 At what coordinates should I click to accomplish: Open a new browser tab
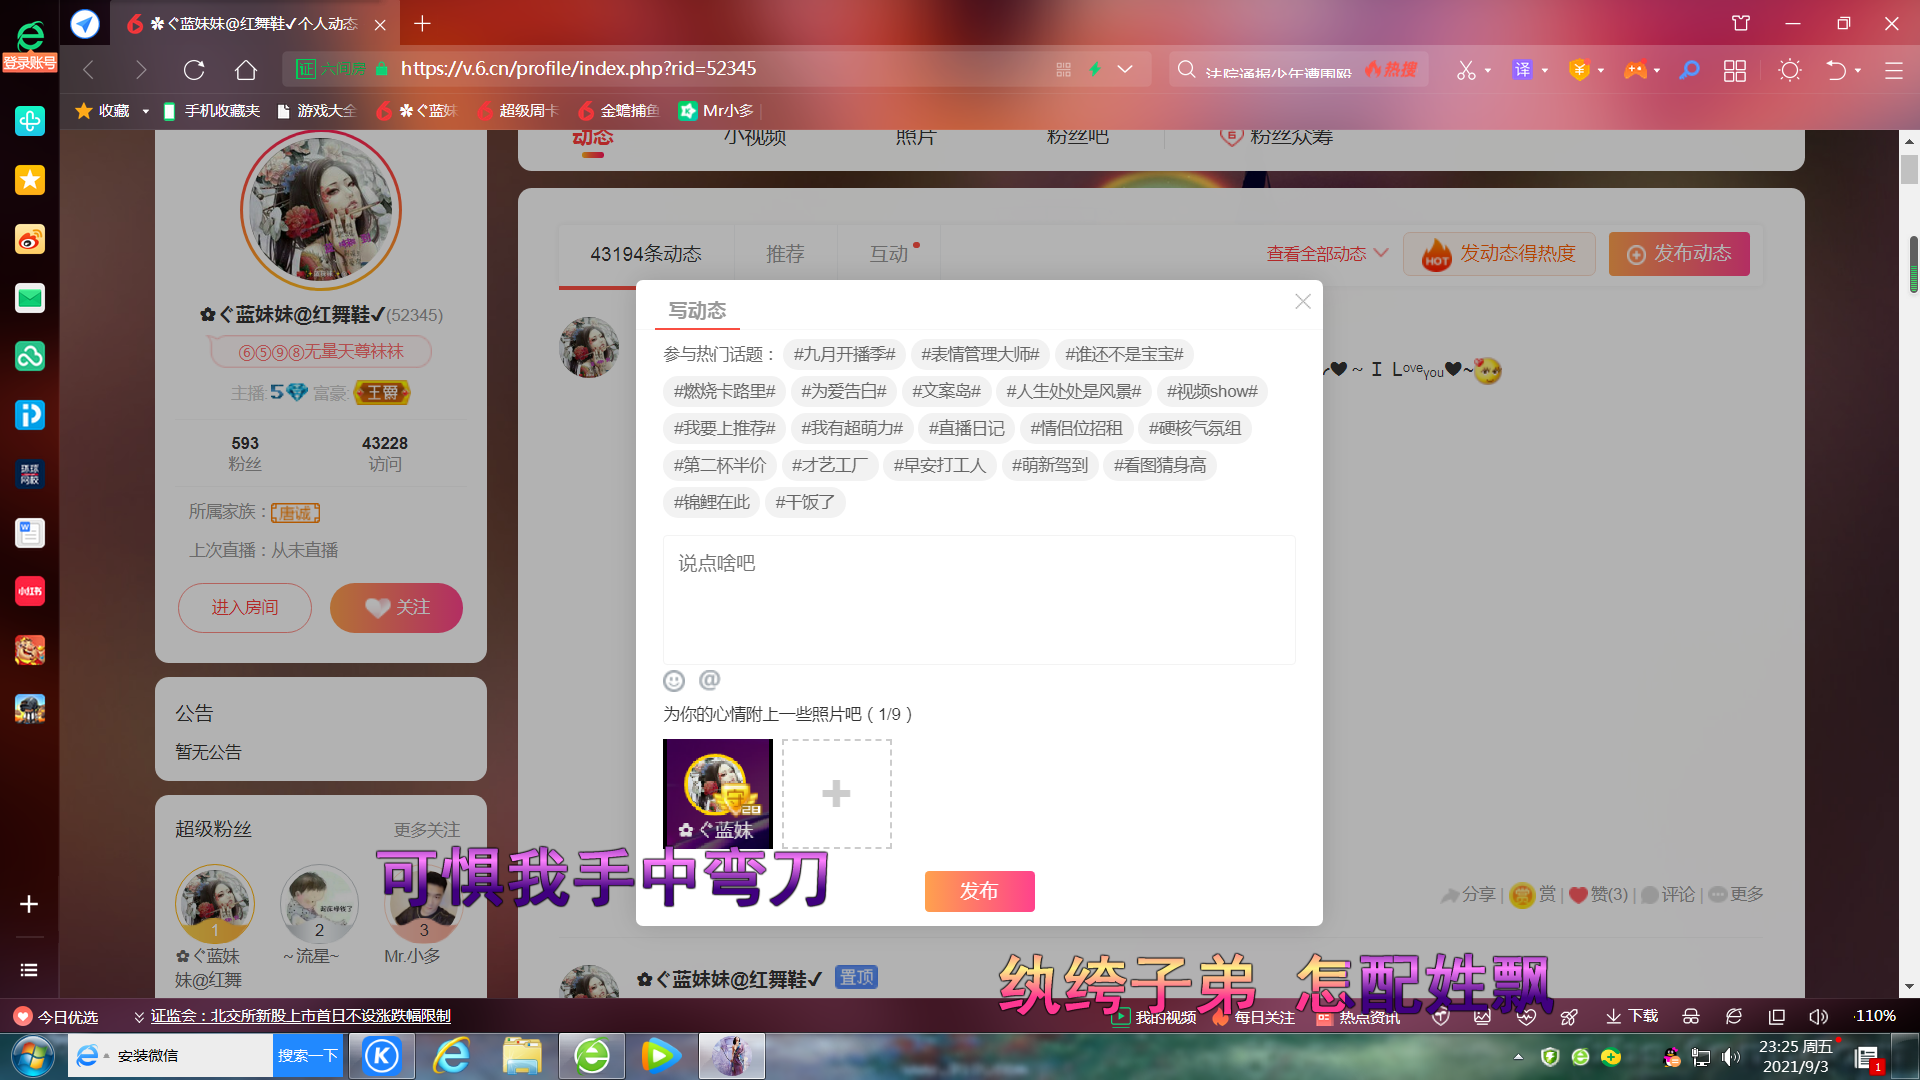click(x=422, y=23)
